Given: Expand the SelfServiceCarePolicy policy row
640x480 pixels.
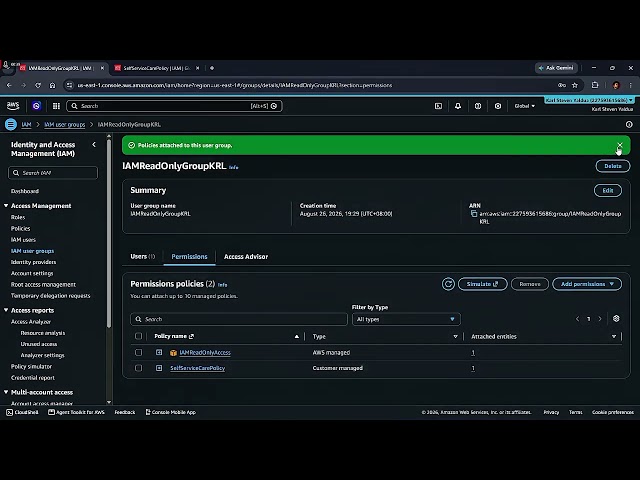Looking at the screenshot, I should (x=159, y=368).
